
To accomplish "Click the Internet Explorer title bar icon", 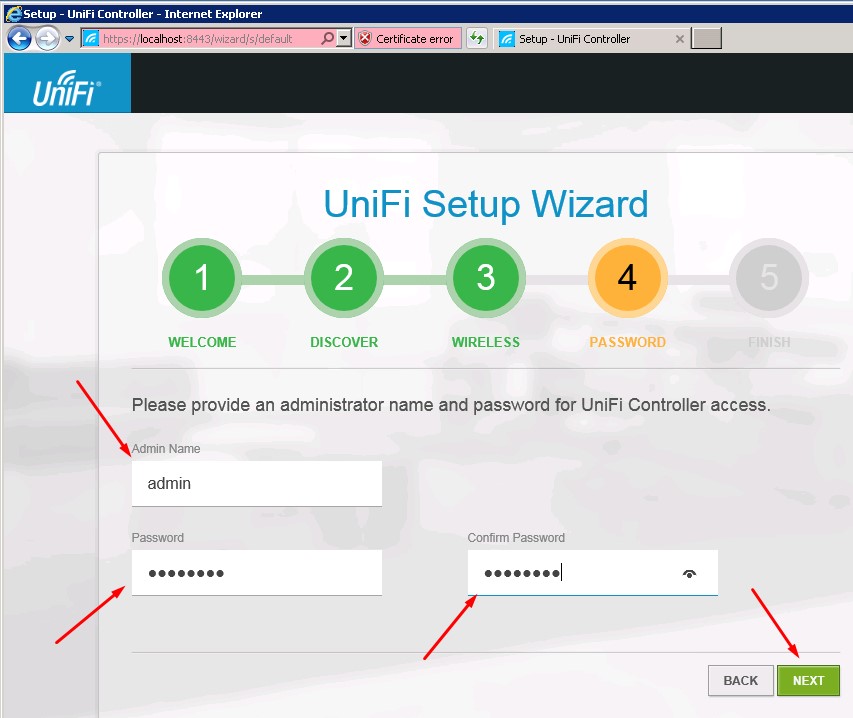I will [13, 13].
